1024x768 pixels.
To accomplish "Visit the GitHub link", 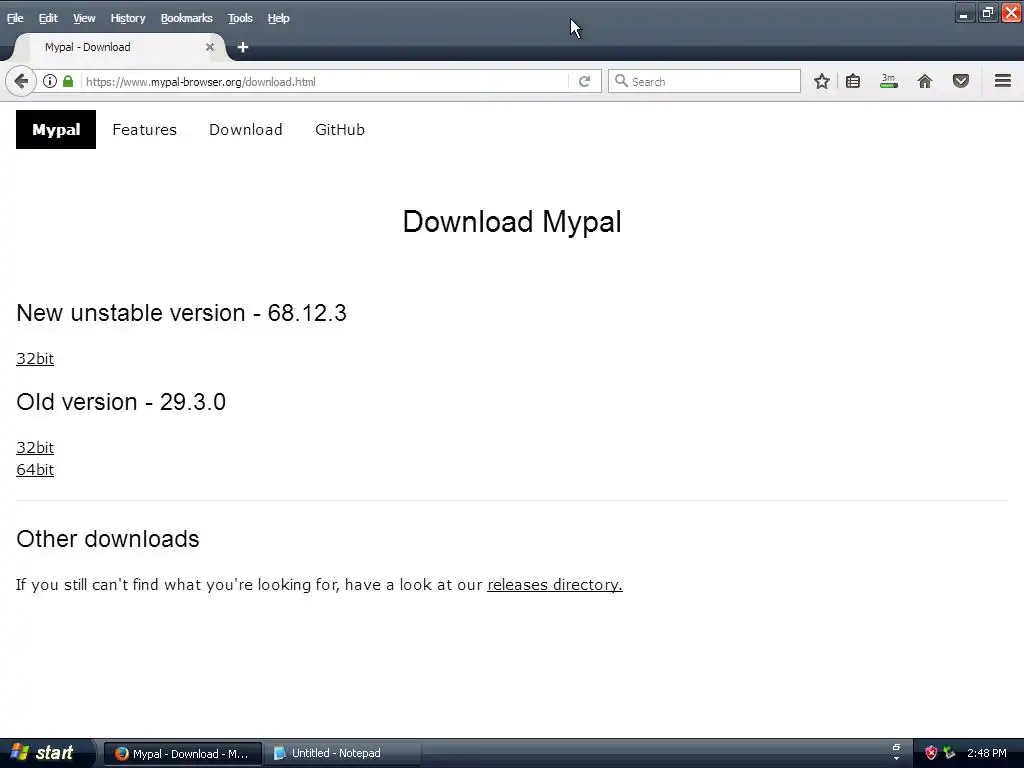I will click(x=340, y=129).
